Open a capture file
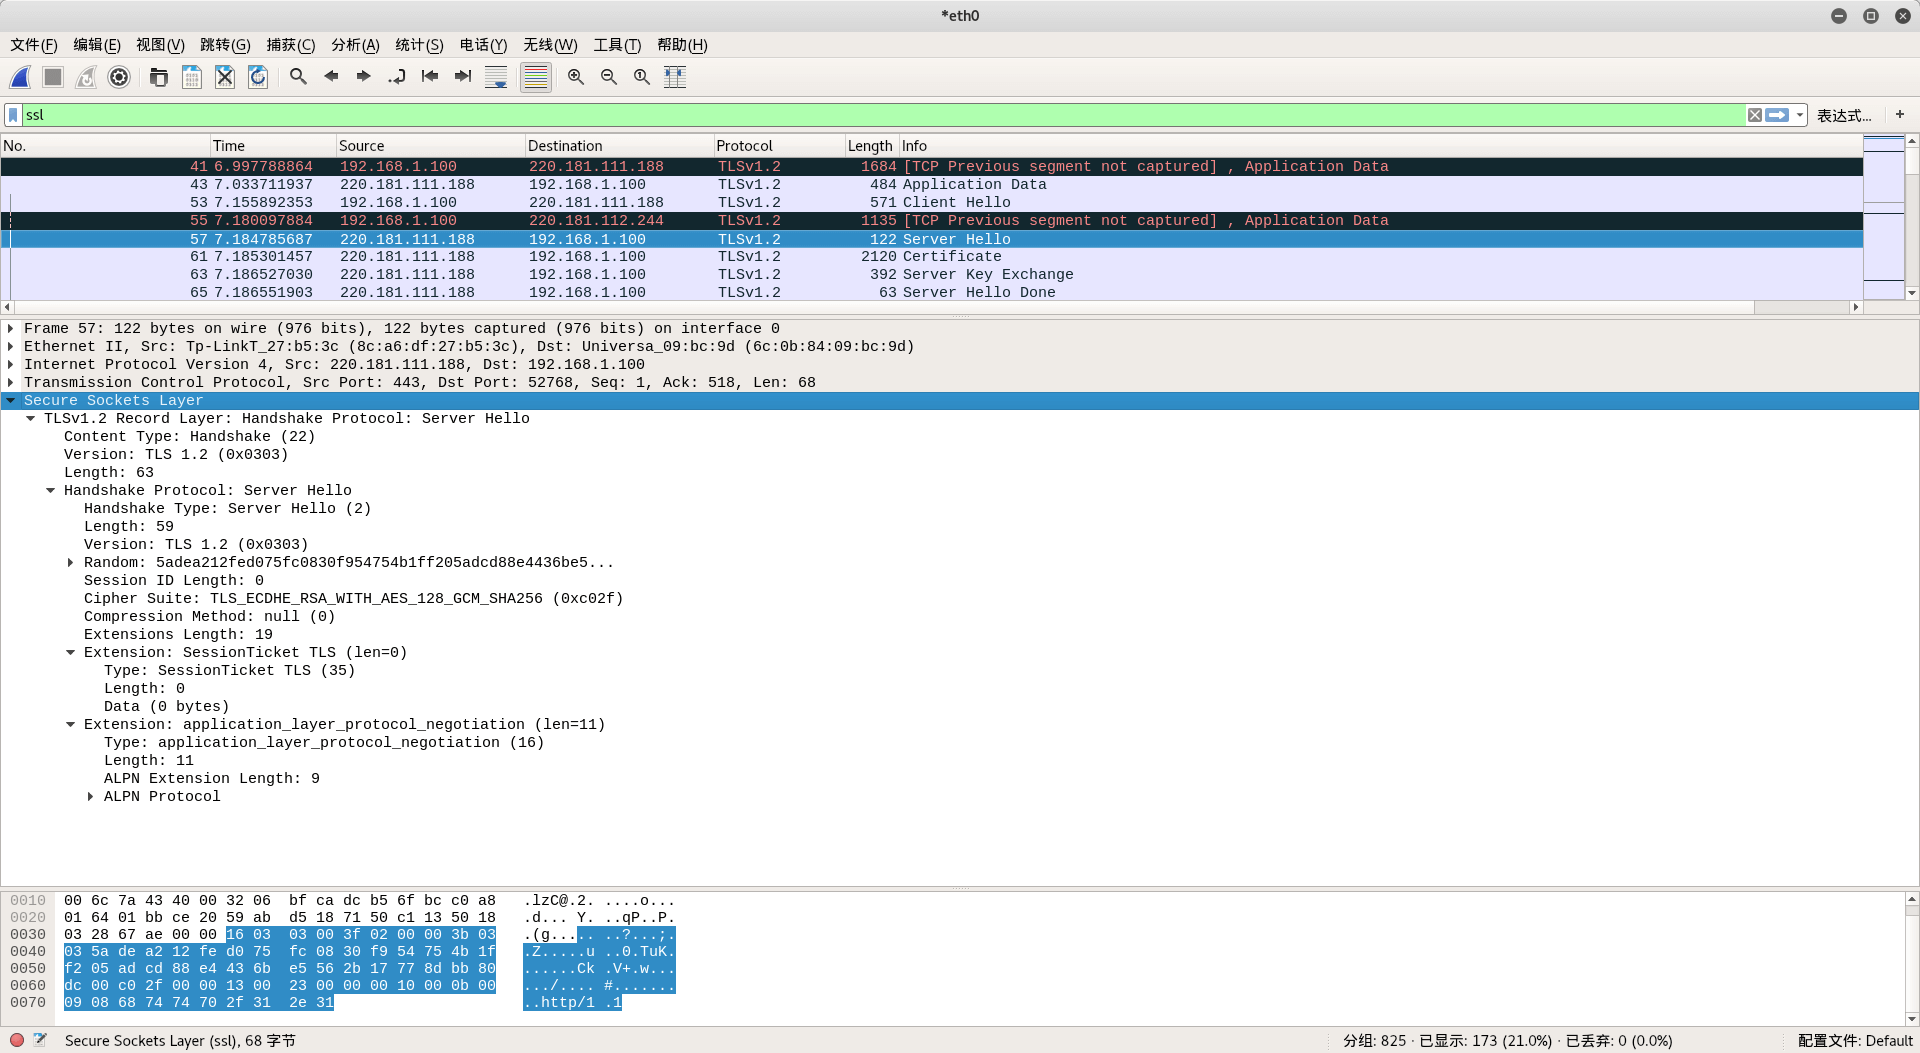The width and height of the screenshot is (1920, 1053). (158, 77)
